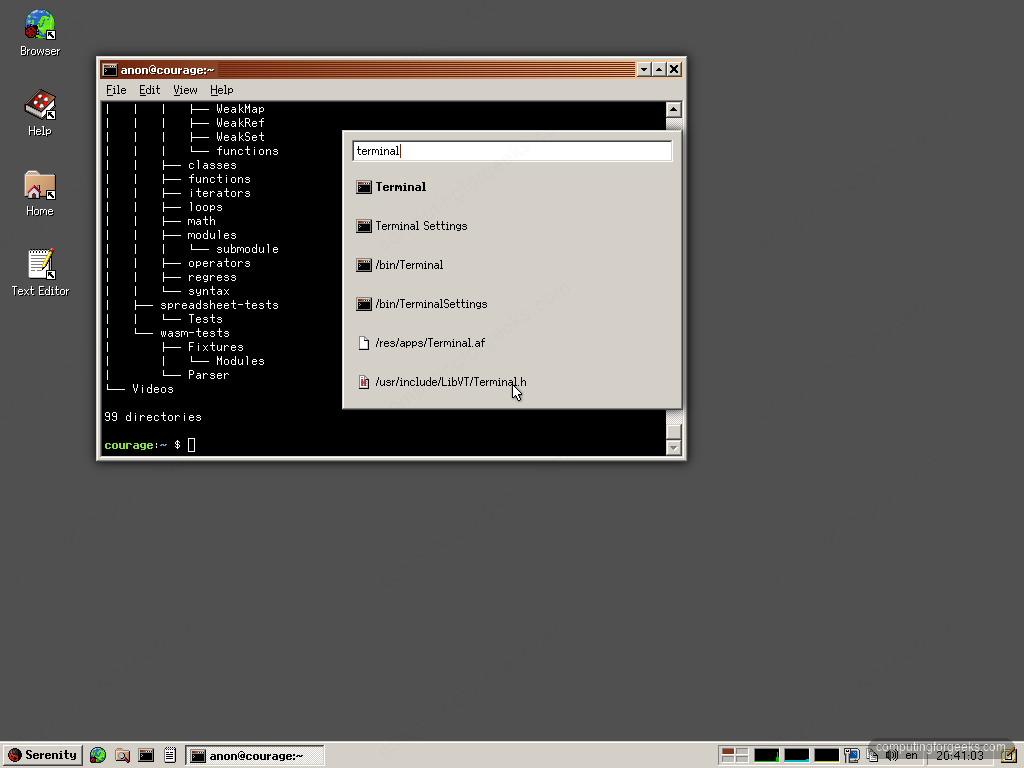Click the CPU usage graph applet
The image size is (1024, 768).
(767, 756)
